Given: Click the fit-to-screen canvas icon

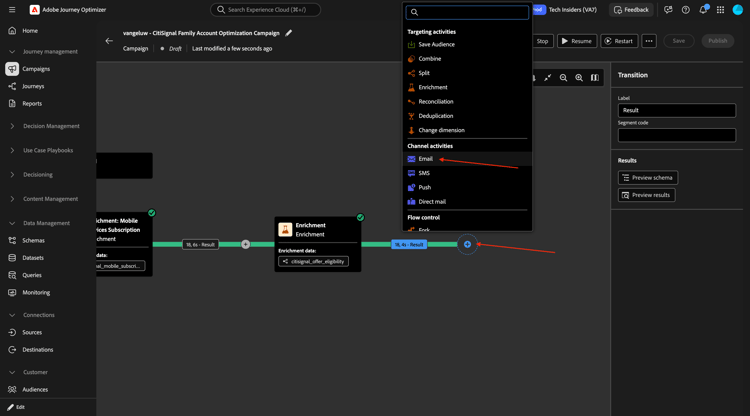Looking at the screenshot, I should pyautogui.click(x=548, y=78).
